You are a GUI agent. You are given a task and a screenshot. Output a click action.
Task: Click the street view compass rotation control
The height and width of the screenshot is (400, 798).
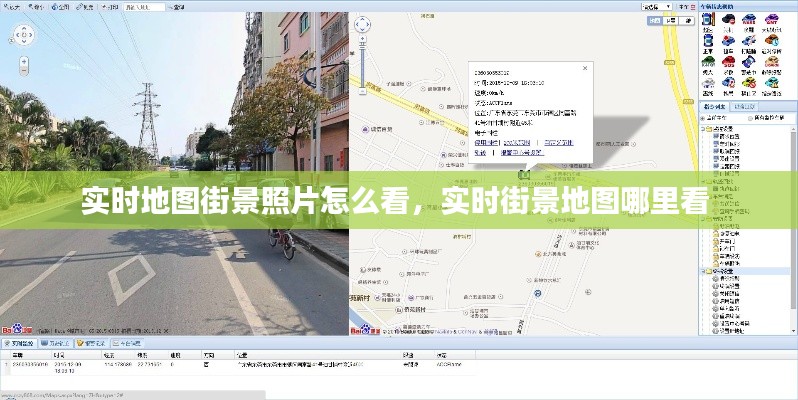(x=25, y=37)
